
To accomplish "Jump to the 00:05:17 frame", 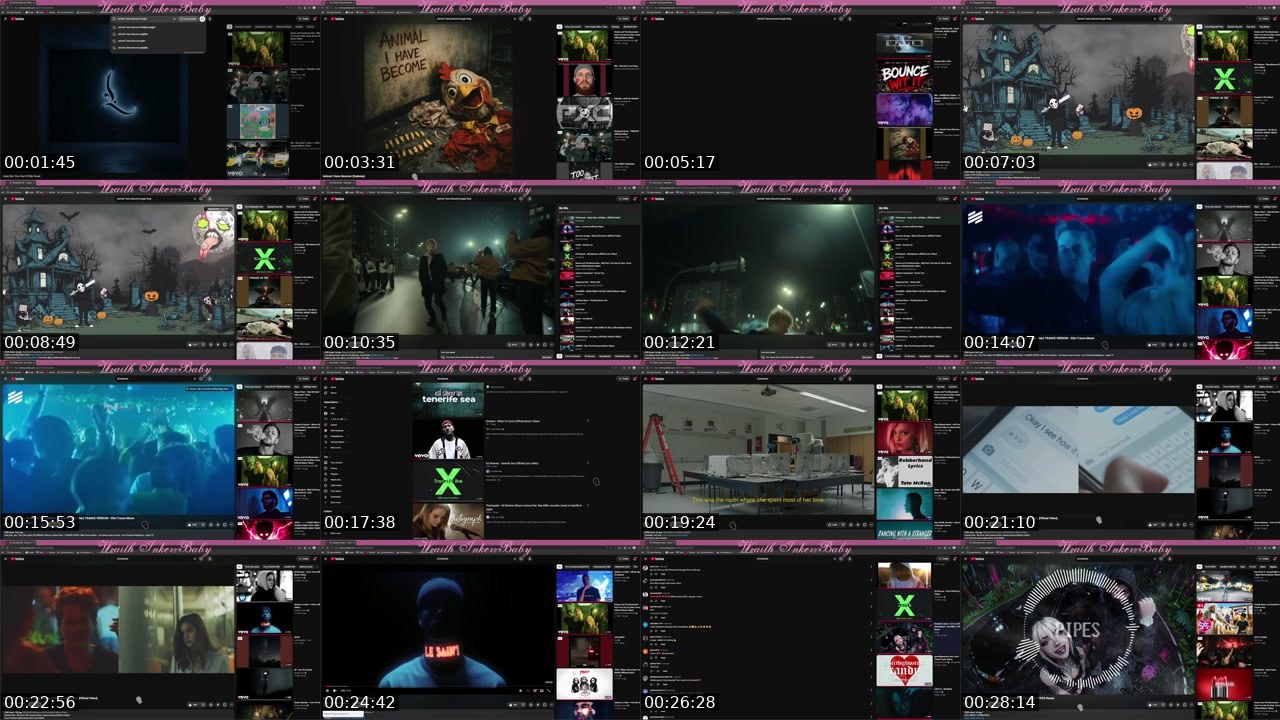I will pos(800,90).
